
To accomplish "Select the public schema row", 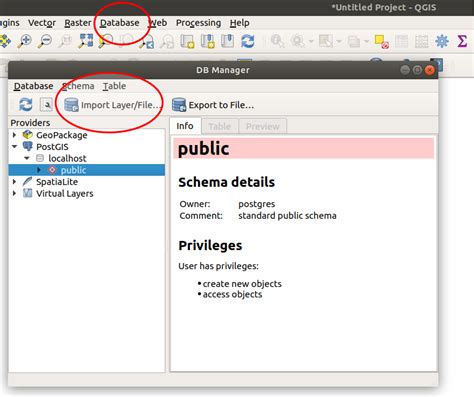I will [87, 170].
